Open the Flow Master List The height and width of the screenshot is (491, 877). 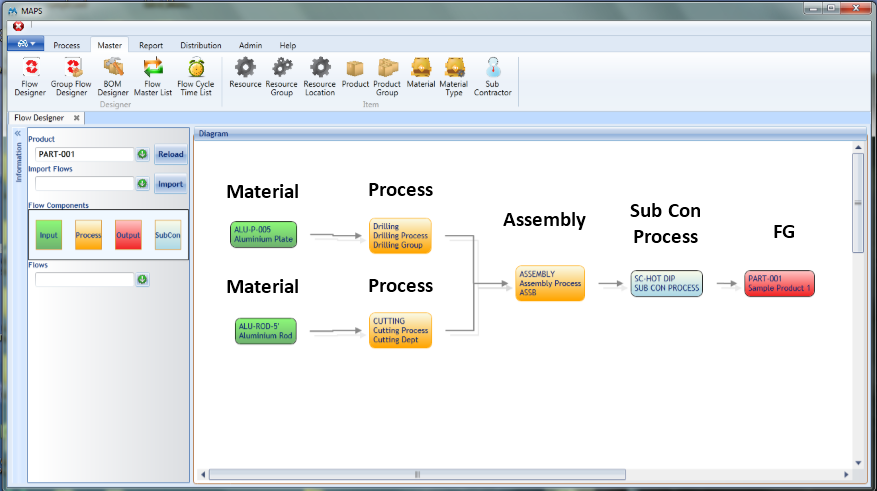point(153,77)
